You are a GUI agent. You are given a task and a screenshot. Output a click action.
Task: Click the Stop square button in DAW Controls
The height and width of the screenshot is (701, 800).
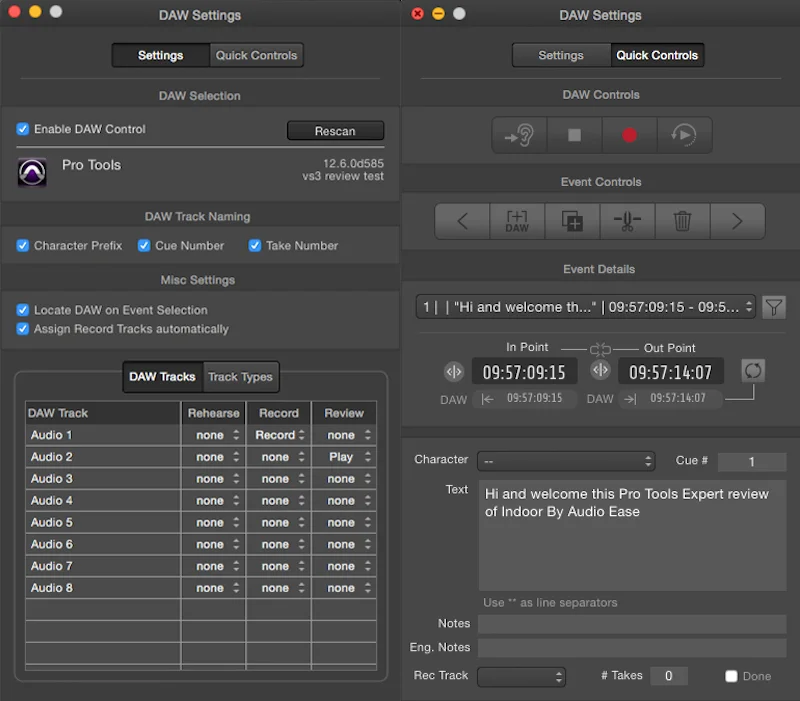574,135
